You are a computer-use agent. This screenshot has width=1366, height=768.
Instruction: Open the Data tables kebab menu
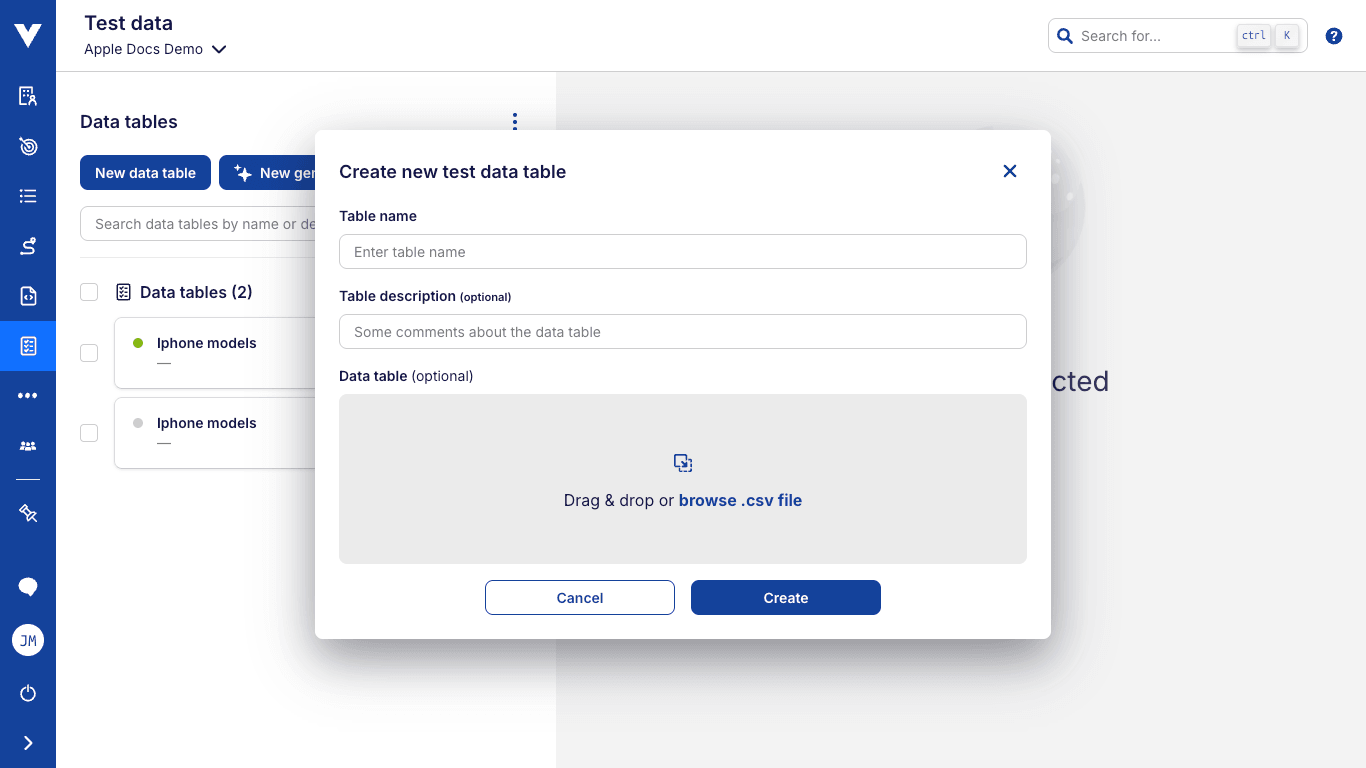[x=514, y=121]
